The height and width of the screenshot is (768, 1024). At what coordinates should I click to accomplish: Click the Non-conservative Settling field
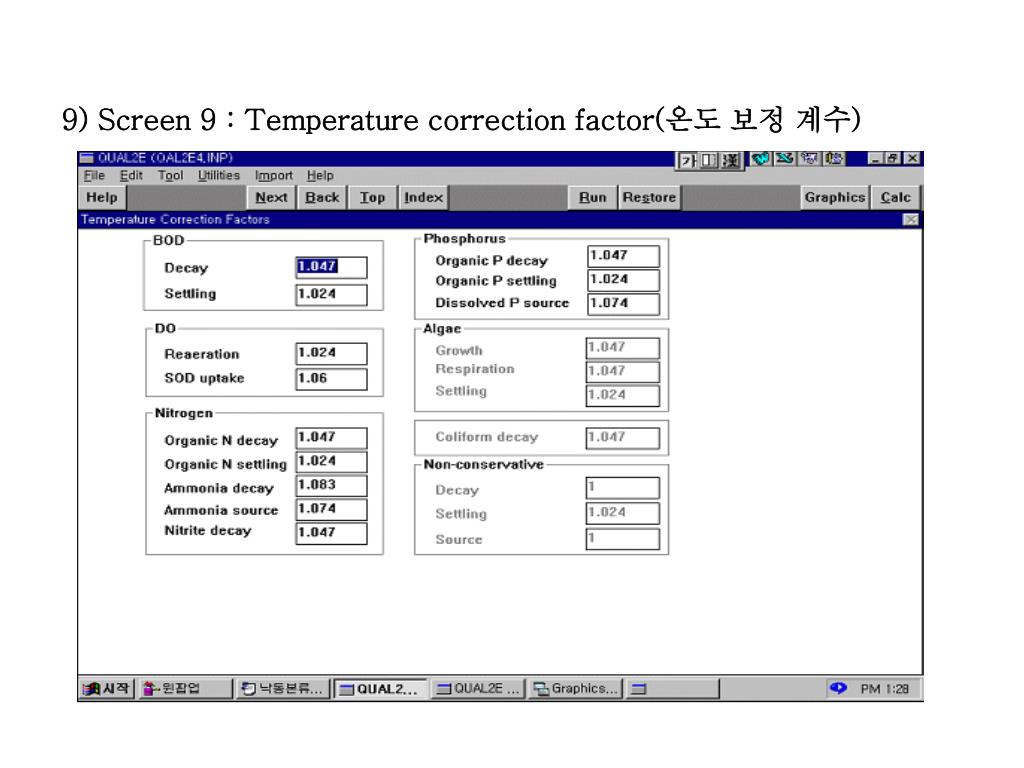pyautogui.click(x=622, y=513)
